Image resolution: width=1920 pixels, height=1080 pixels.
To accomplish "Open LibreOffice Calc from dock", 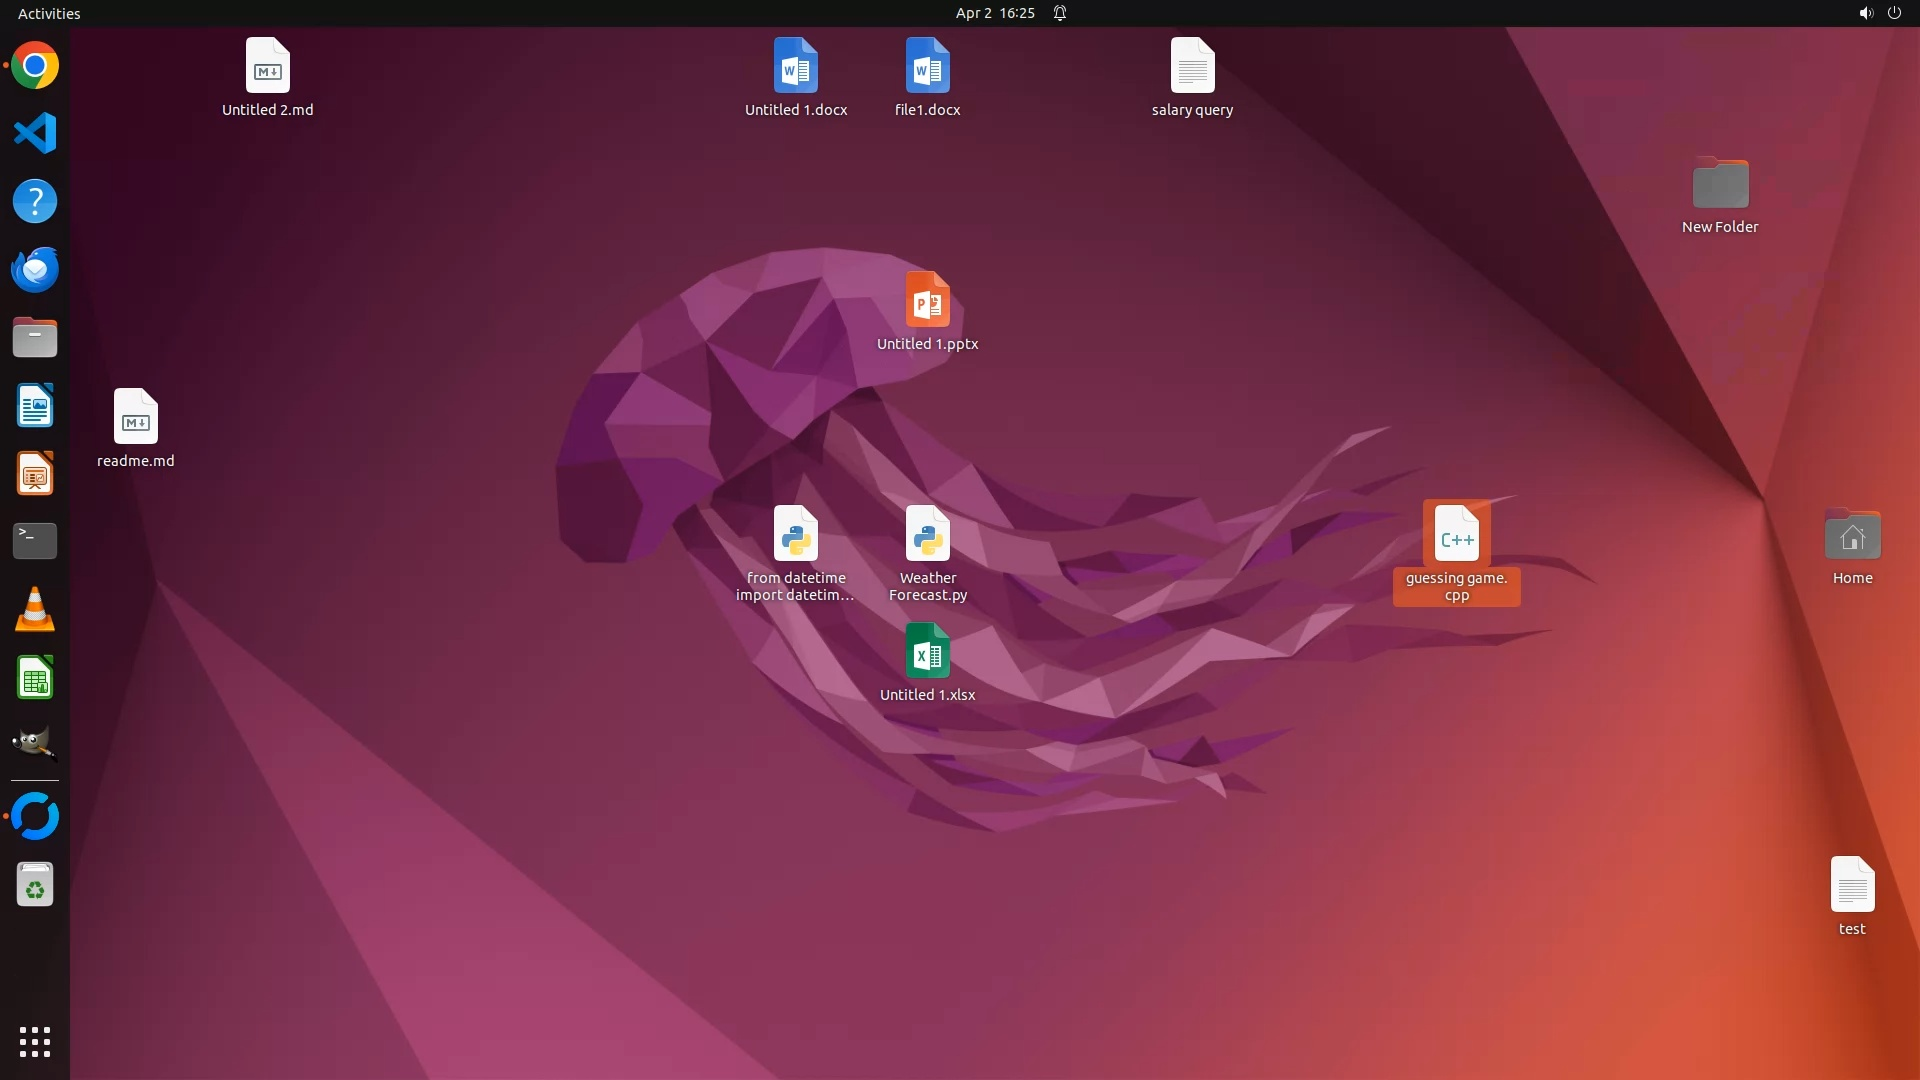I will tap(35, 678).
